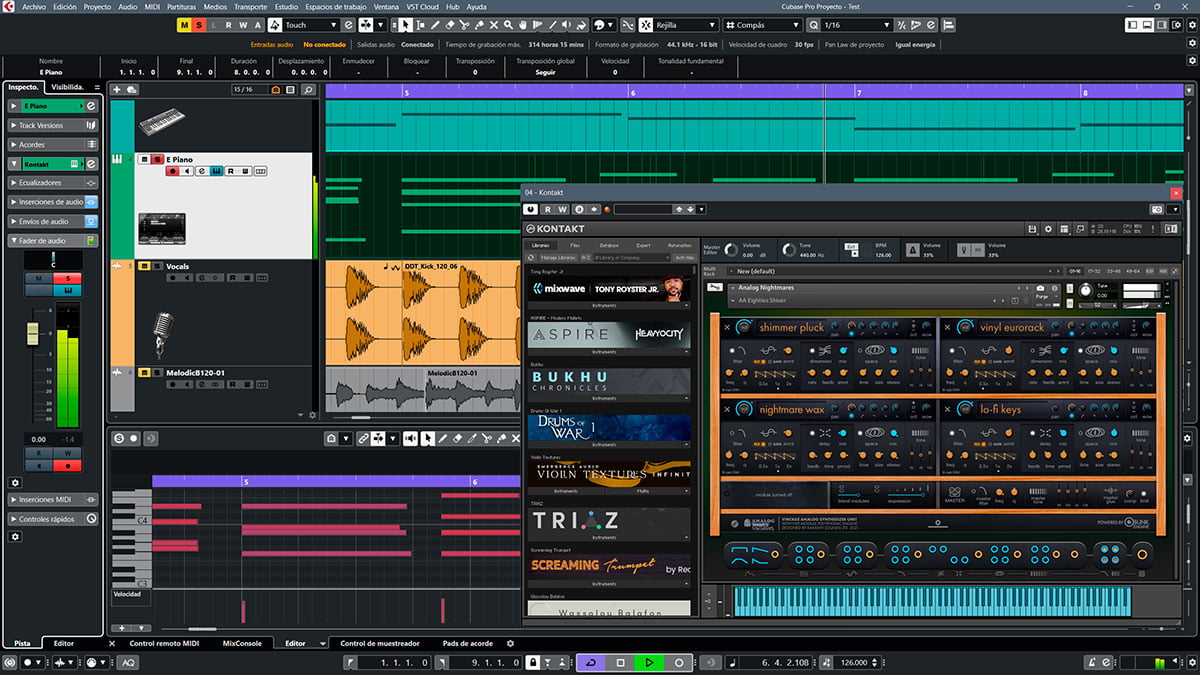
Task: Click the Kontakt edit instrument icon in inspector
Action: pos(91,163)
